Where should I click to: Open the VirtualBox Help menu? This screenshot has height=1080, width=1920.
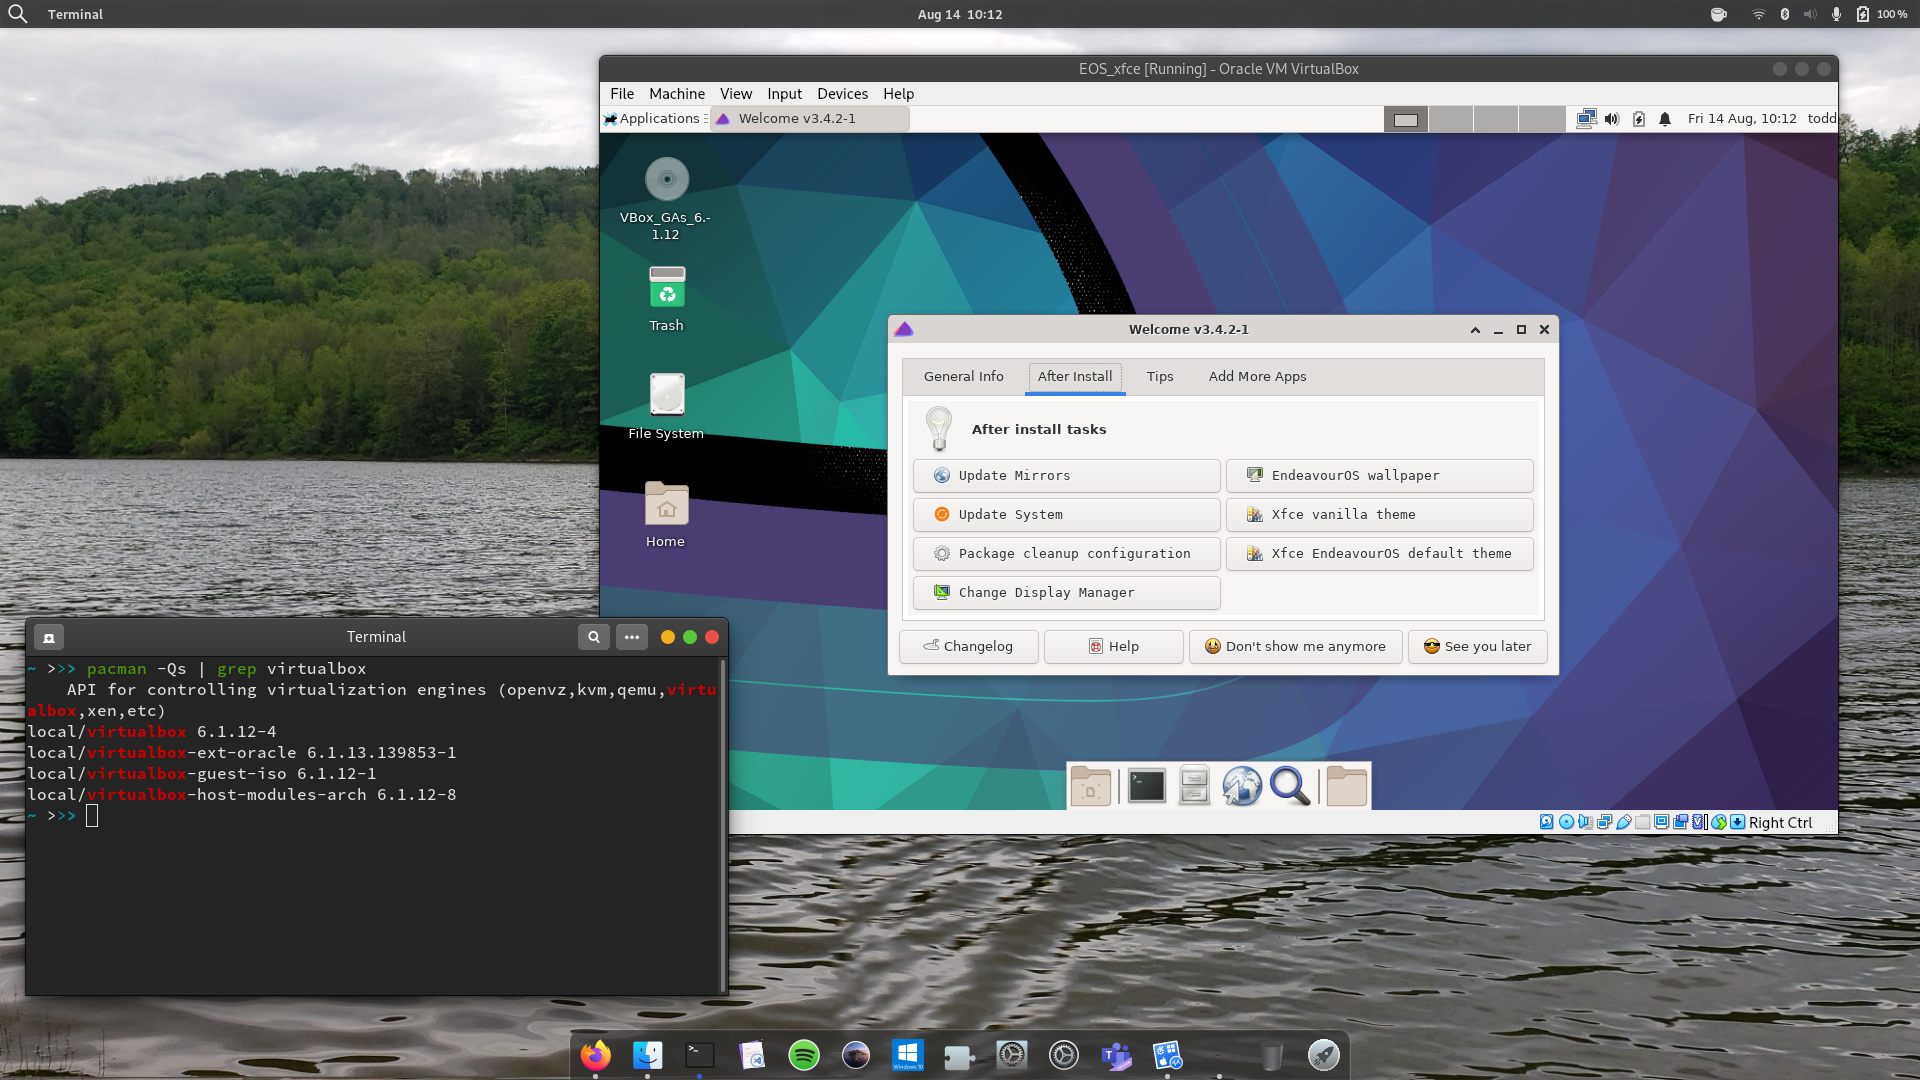[899, 94]
